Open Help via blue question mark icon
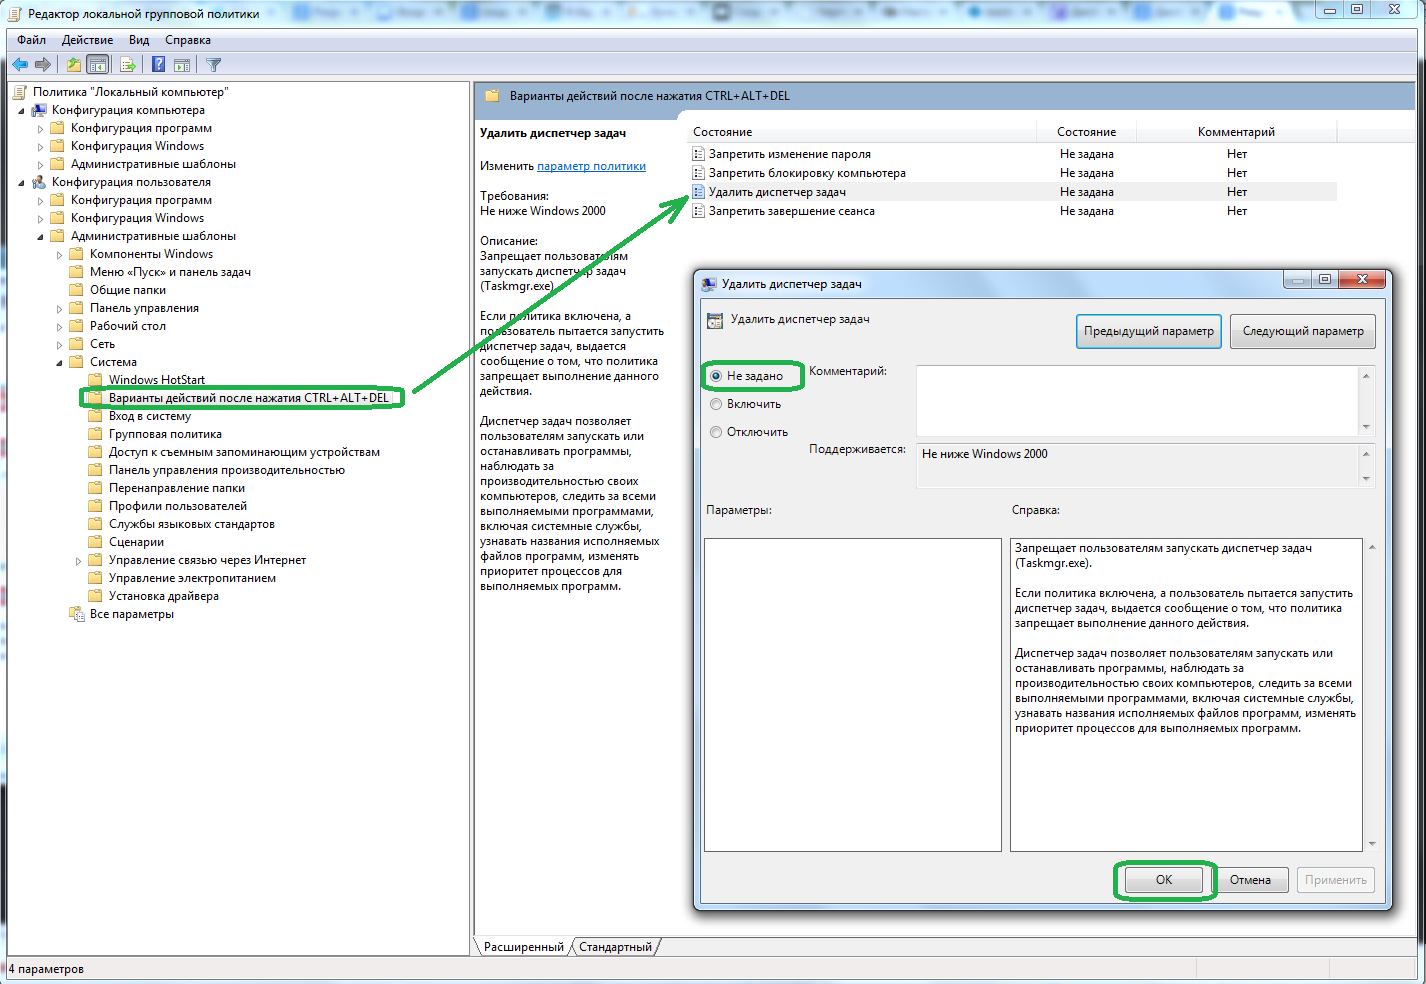Image resolution: width=1426 pixels, height=984 pixels. click(158, 65)
